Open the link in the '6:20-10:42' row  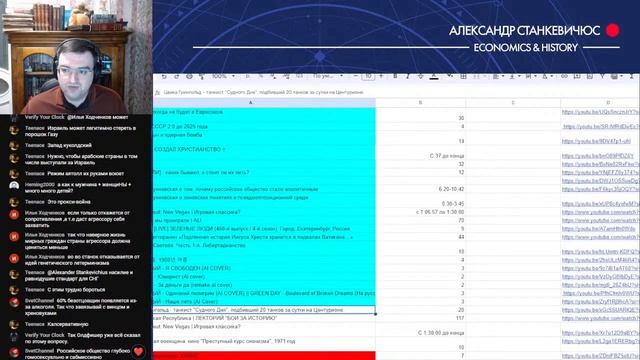[600, 189]
